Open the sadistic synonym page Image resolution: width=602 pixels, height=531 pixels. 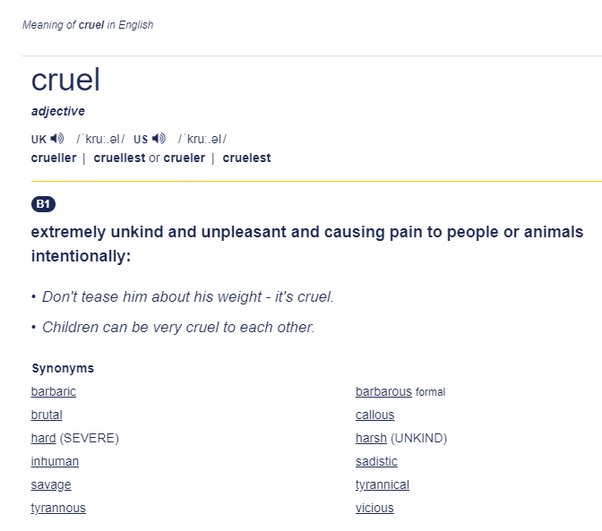tap(376, 461)
